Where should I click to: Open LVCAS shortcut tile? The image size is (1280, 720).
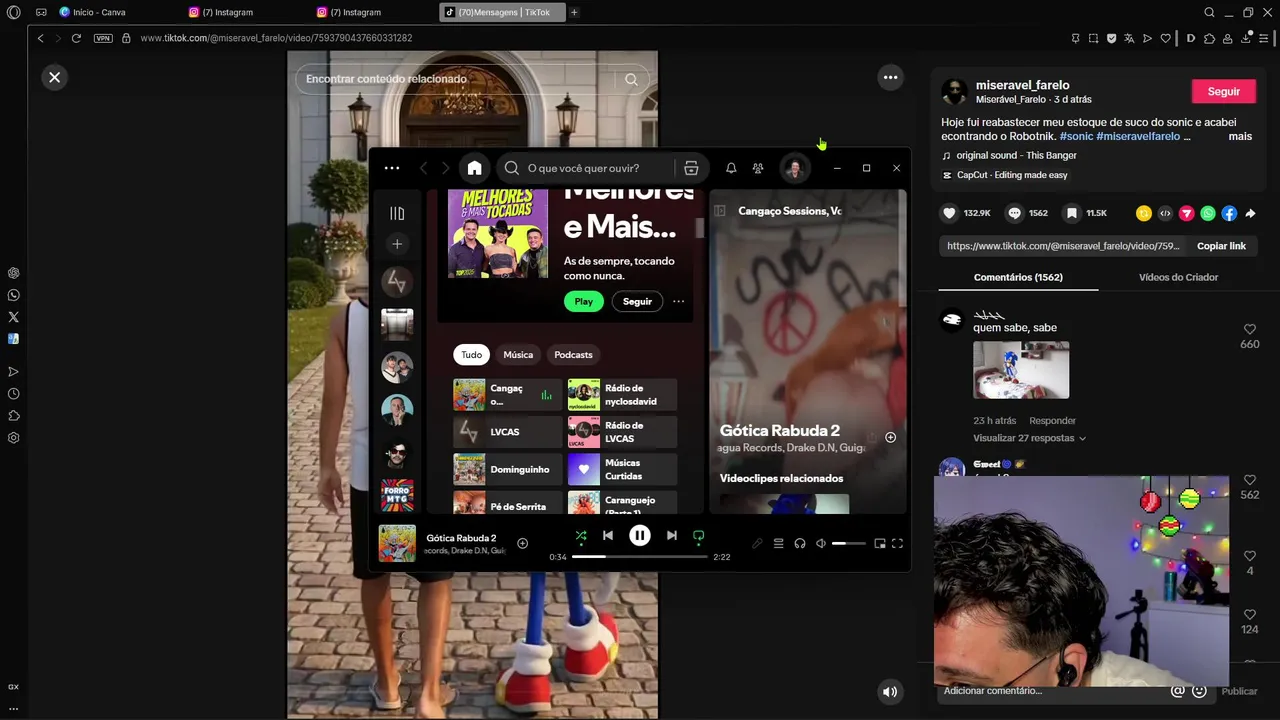click(507, 432)
